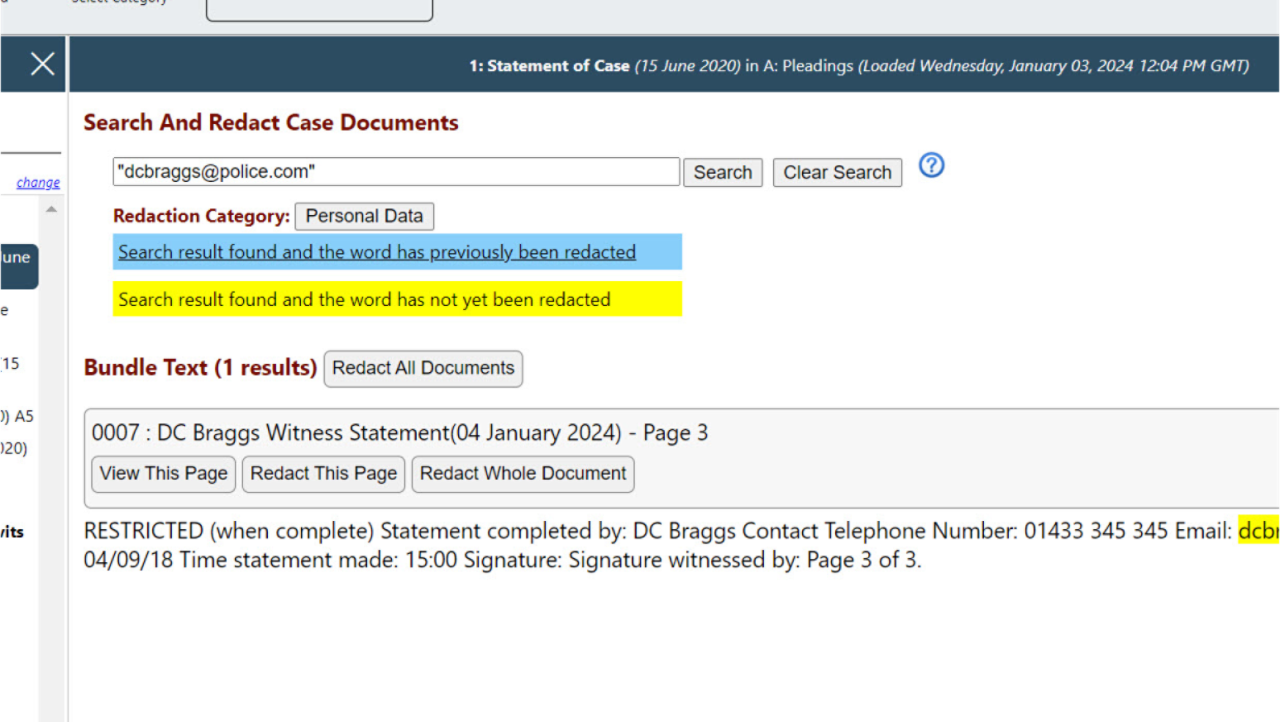
Task: Open View This Page for result 0007
Action: point(164,474)
